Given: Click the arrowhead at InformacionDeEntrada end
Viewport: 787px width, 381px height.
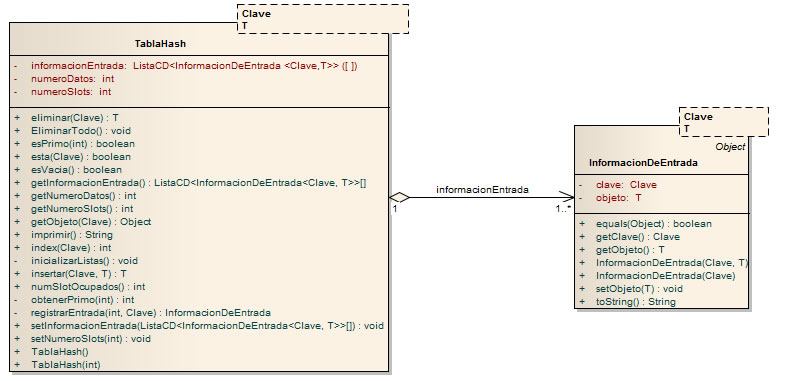Looking at the screenshot, I should [566, 197].
